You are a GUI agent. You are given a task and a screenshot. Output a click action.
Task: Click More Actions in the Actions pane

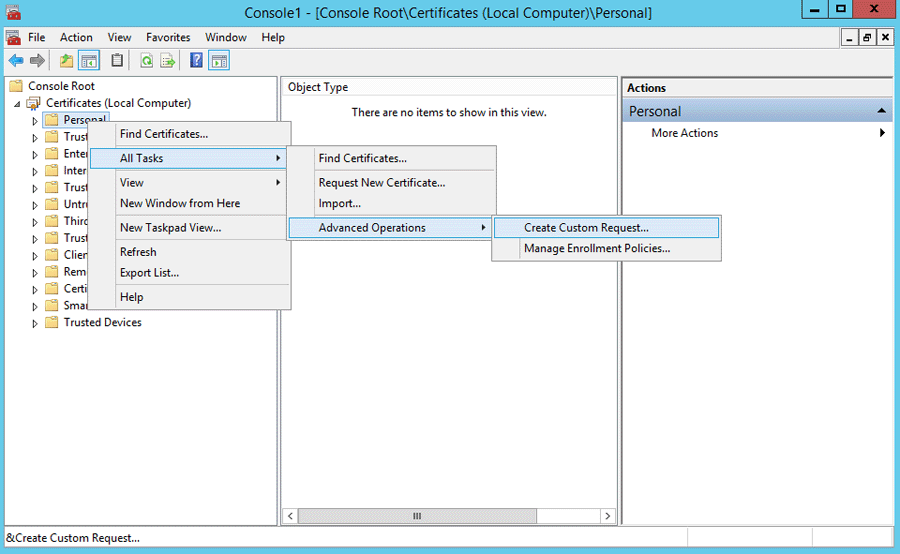coord(684,133)
